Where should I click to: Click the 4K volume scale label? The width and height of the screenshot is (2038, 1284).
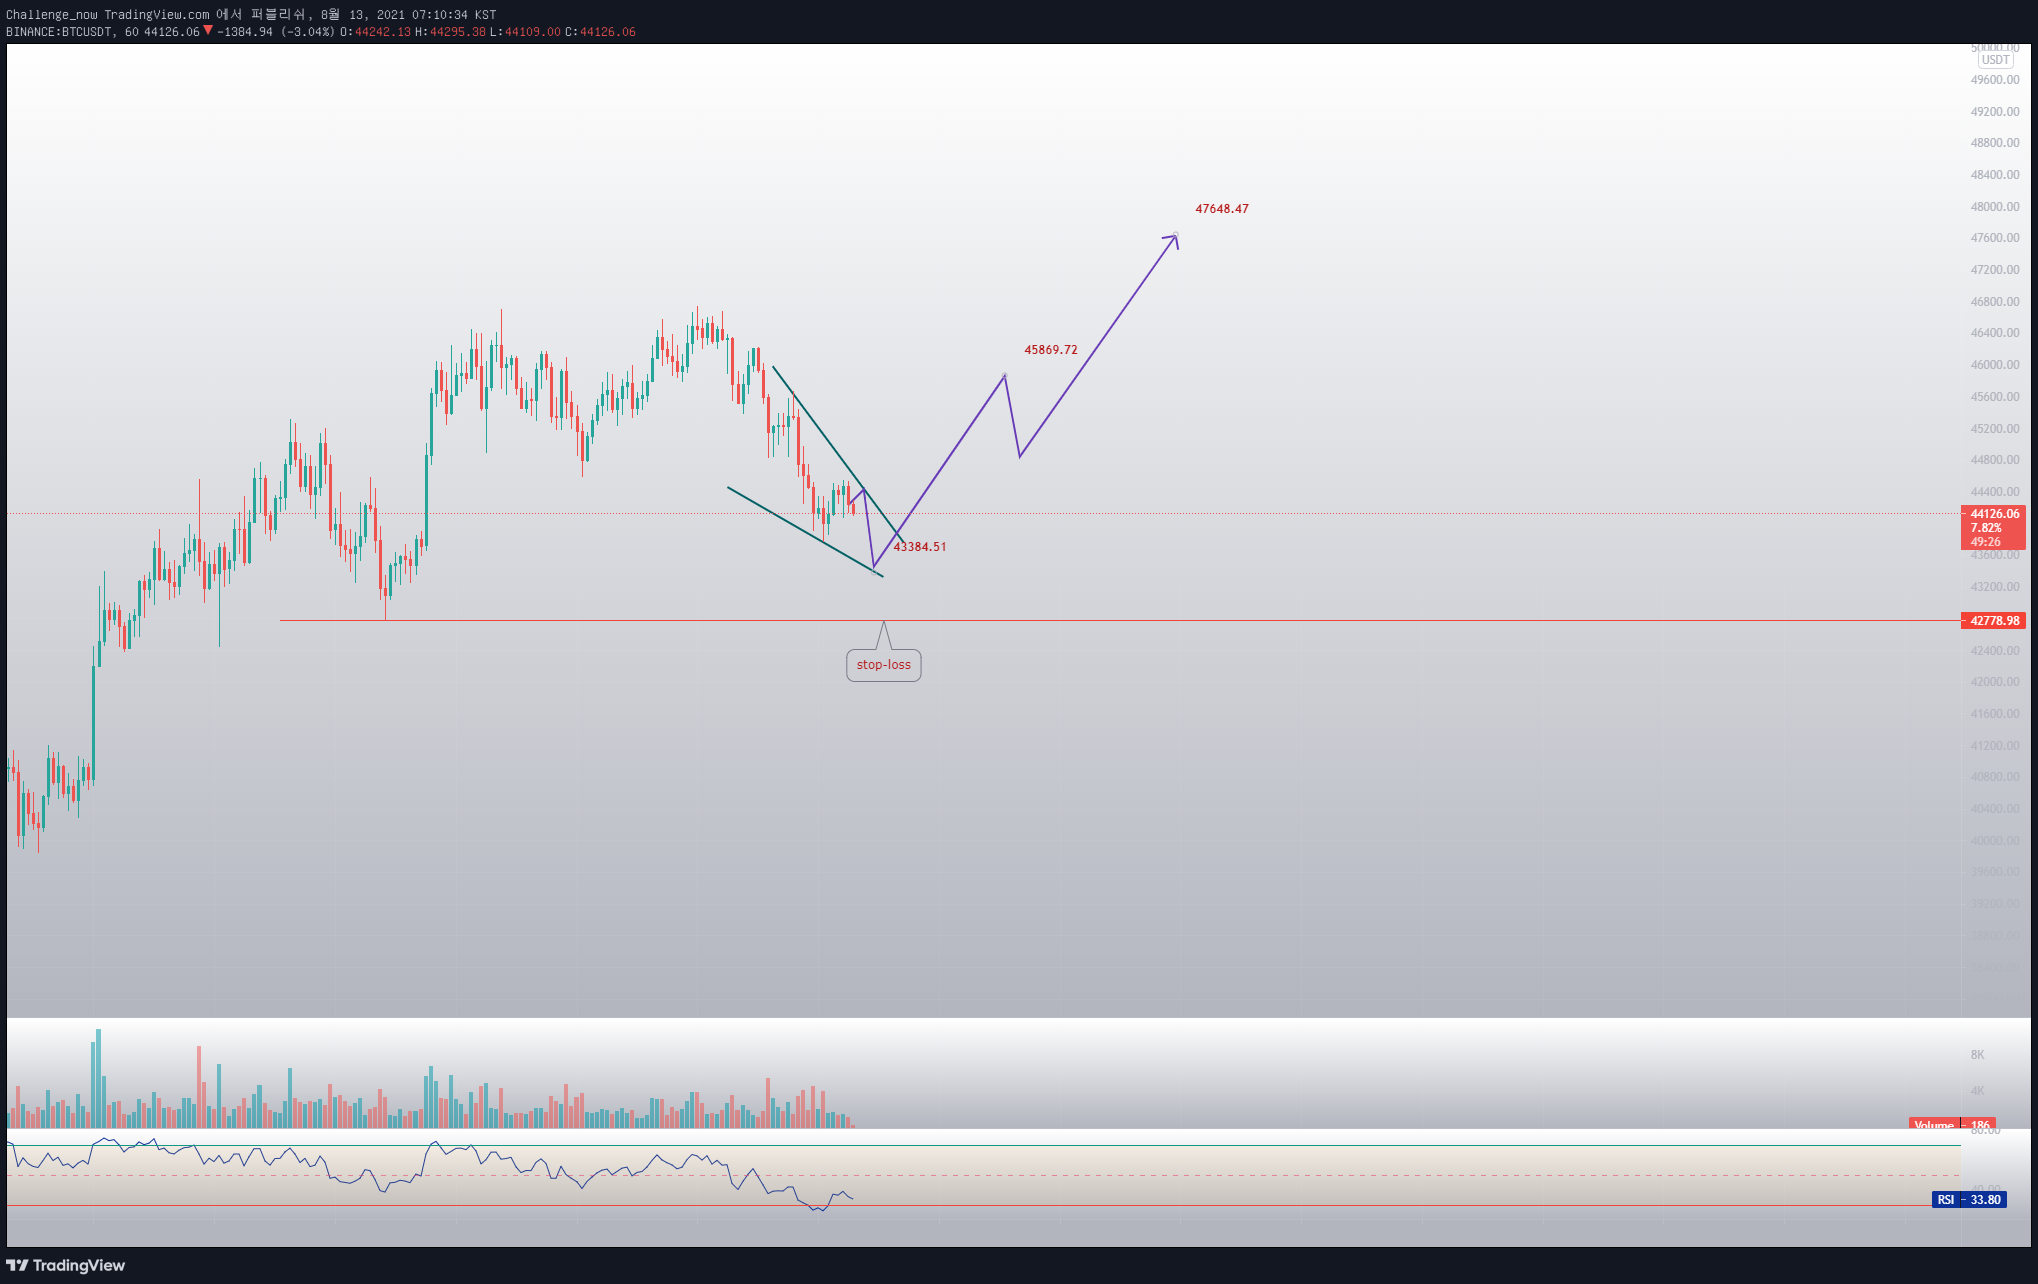[1977, 1091]
